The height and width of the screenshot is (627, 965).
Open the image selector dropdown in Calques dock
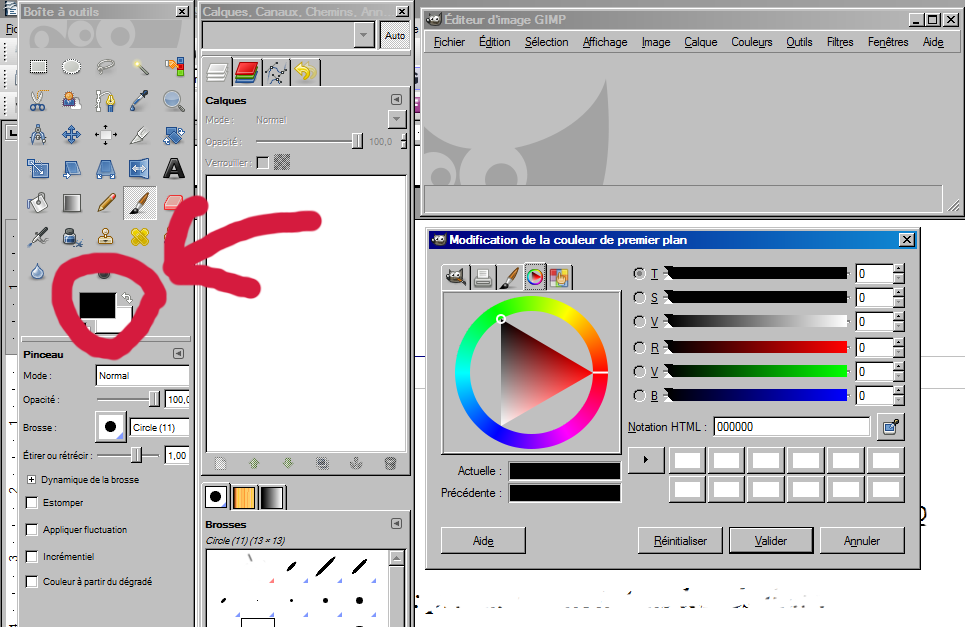[x=364, y=35]
